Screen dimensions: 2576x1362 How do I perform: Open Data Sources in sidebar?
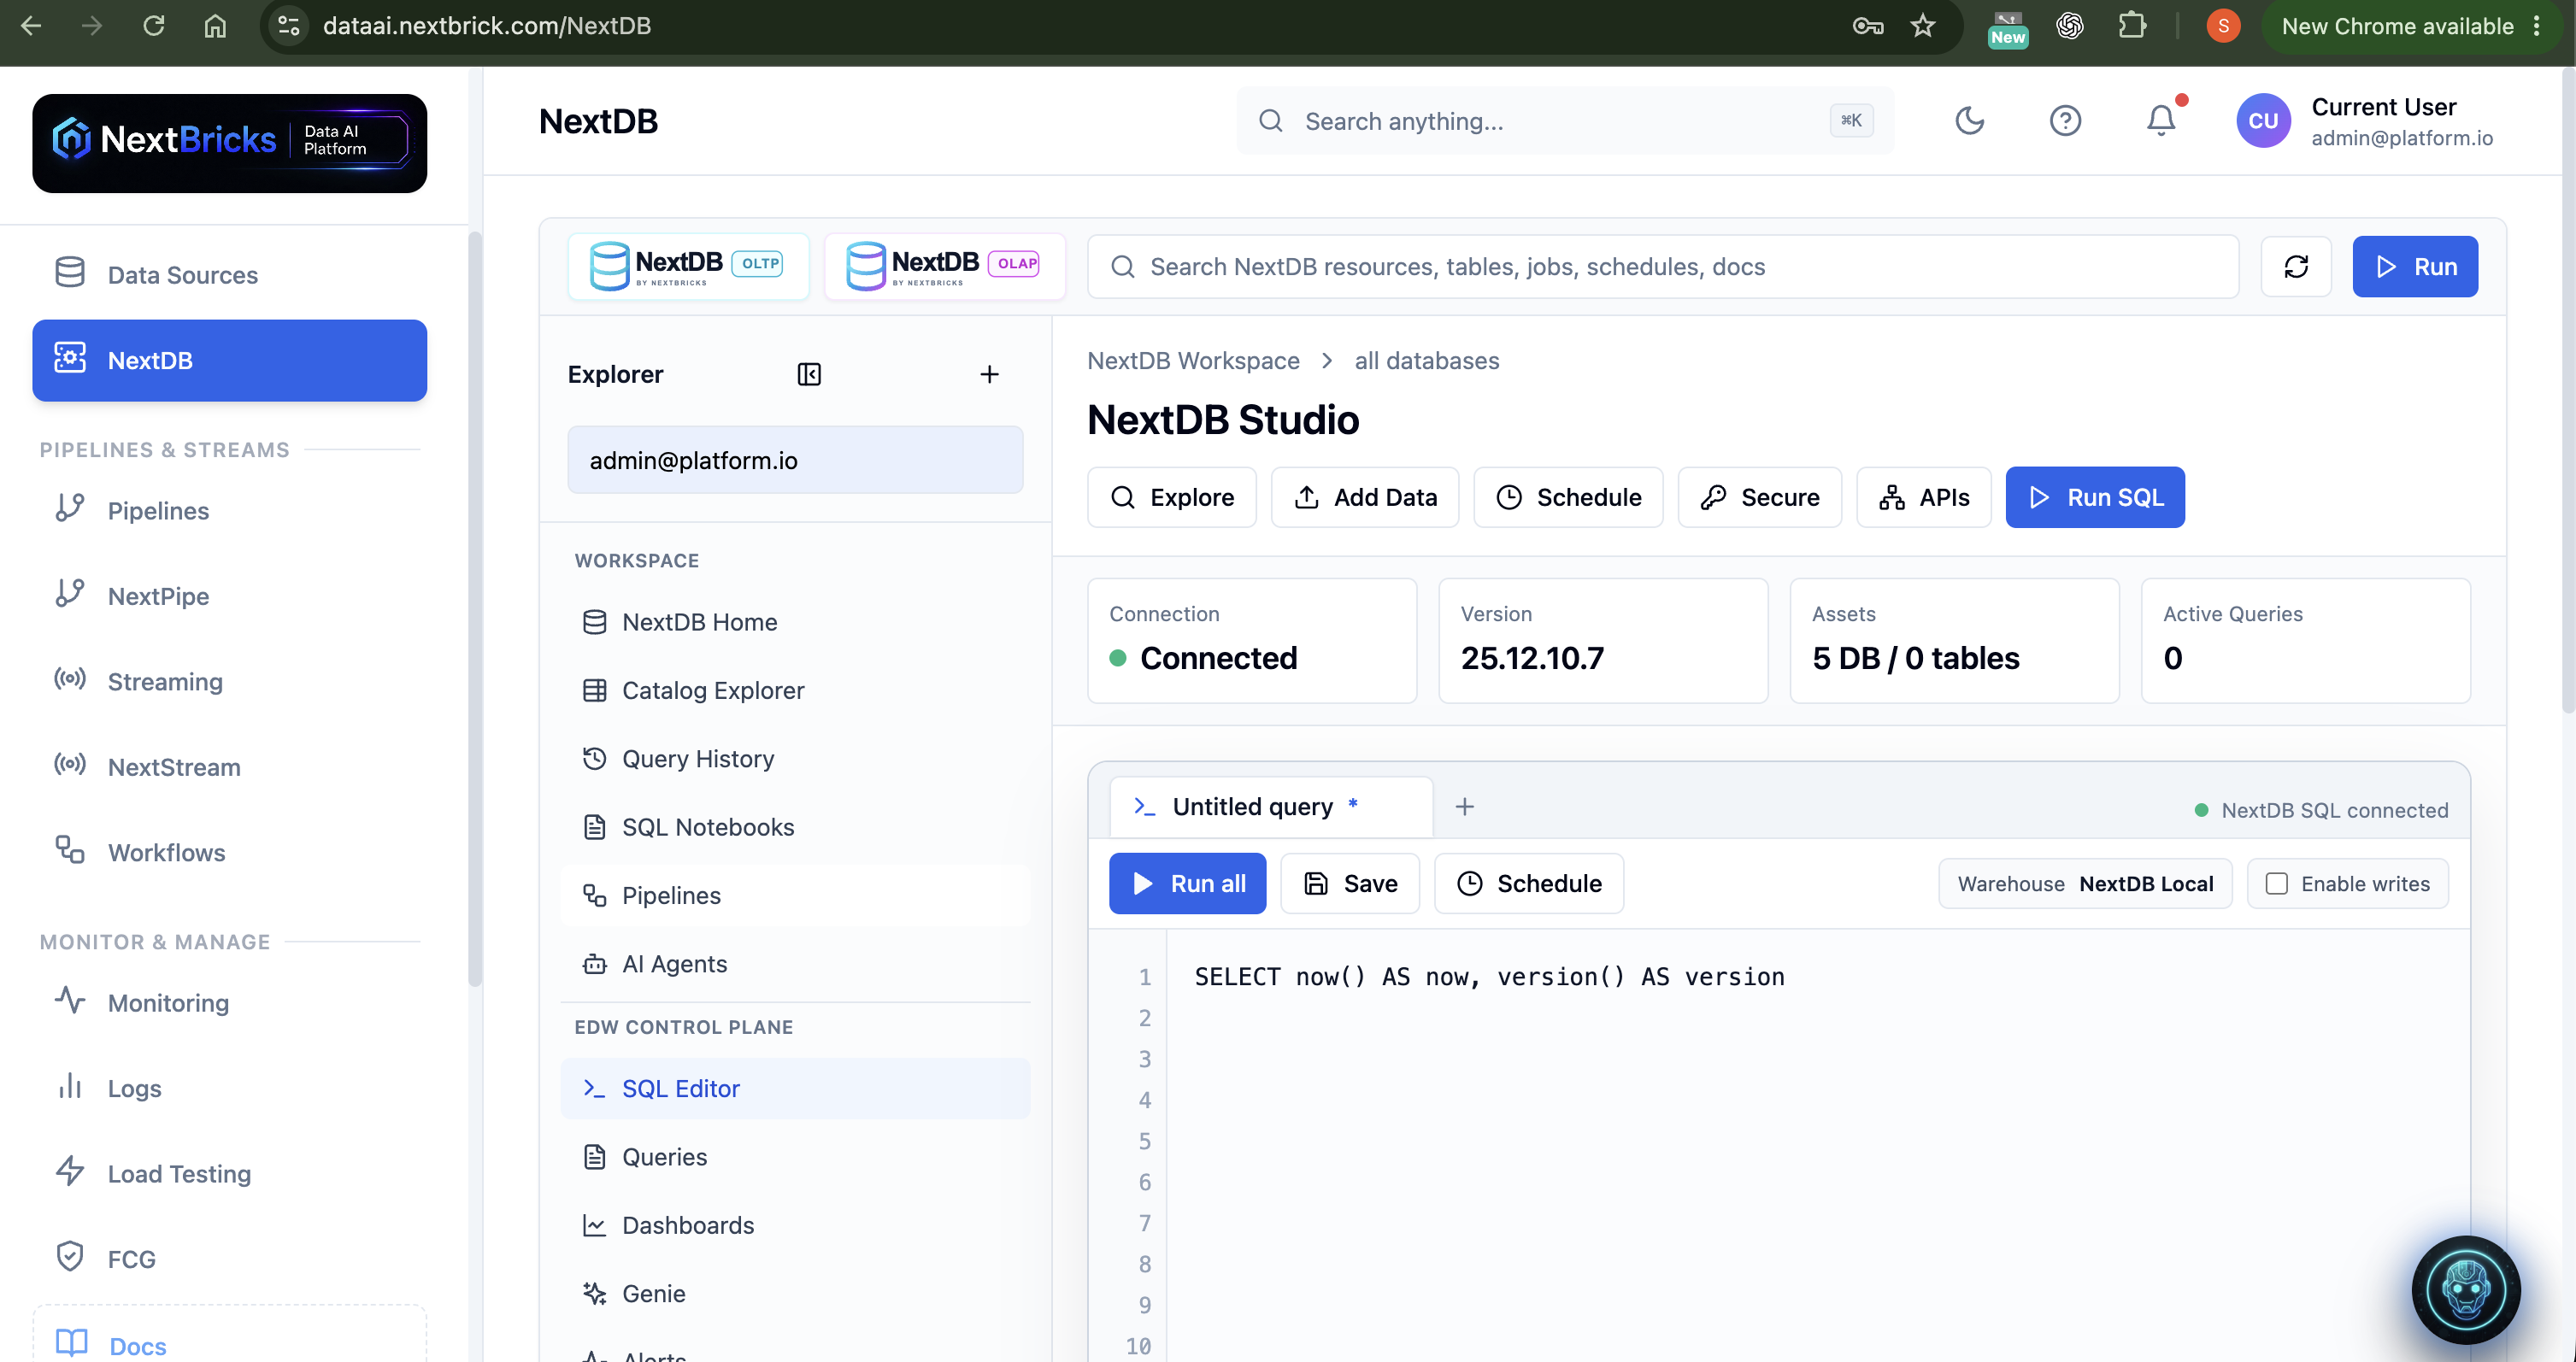click(229, 275)
